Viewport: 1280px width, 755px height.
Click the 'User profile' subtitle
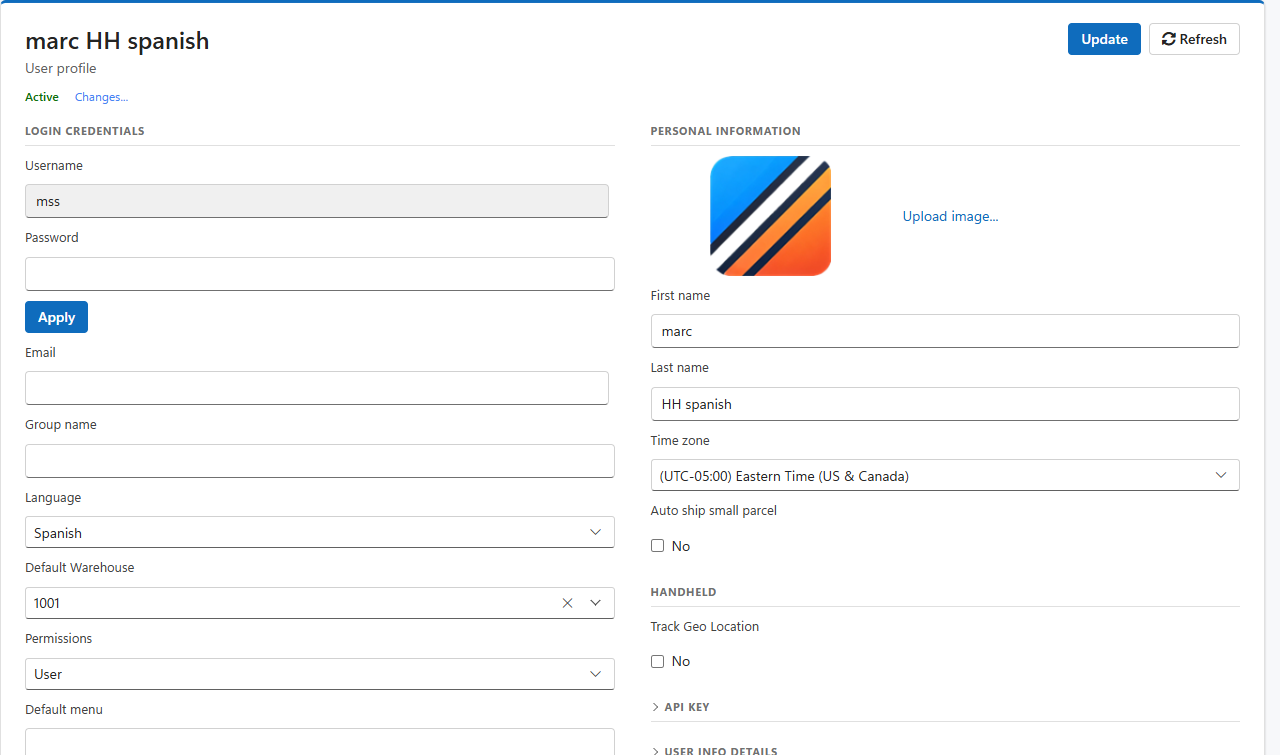coord(61,69)
